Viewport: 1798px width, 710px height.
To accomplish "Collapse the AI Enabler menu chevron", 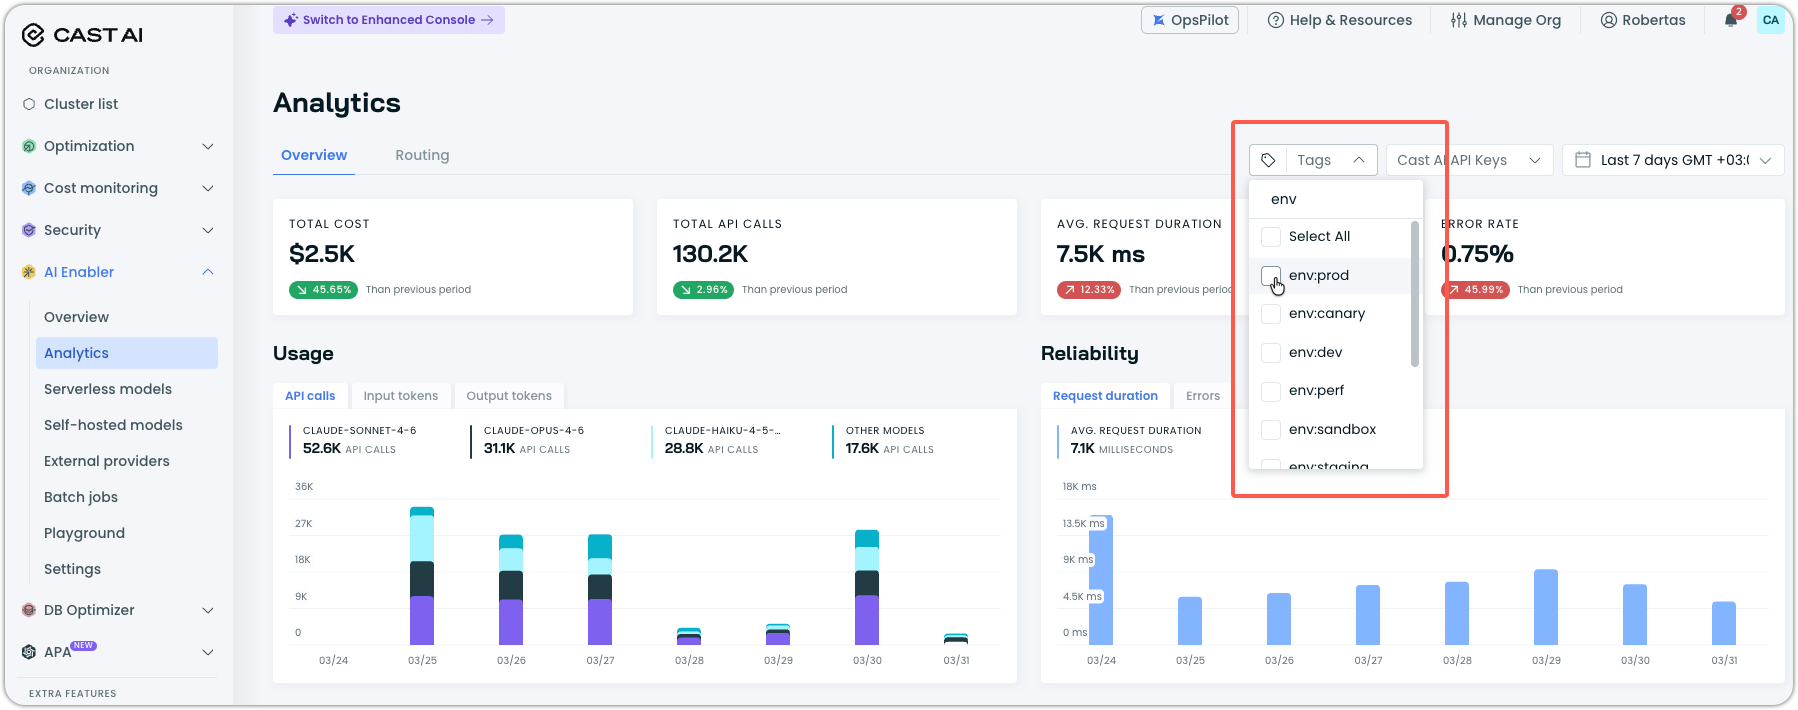I will coord(208,272).
